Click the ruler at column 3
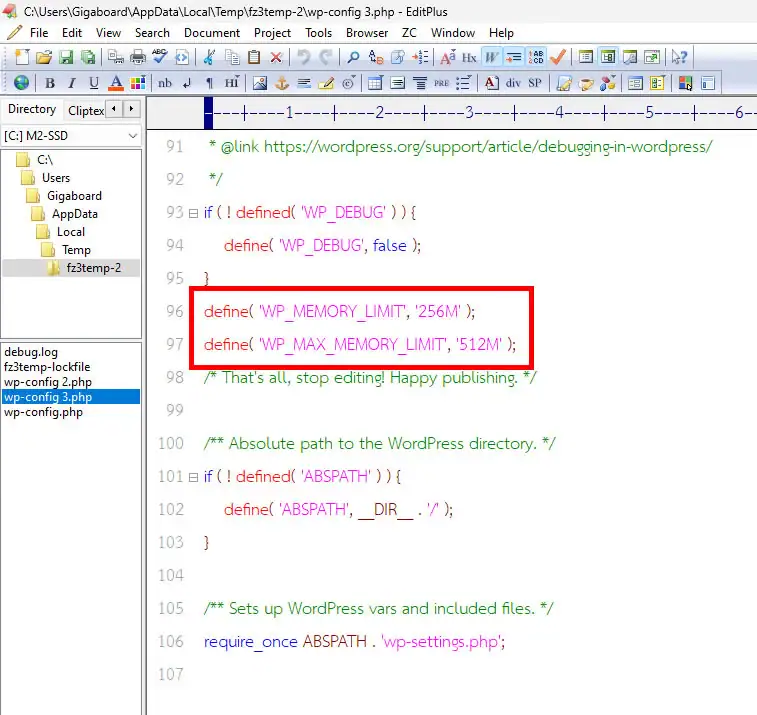Image resolution: width=757 pixels, height=715 pixels. [x=469, y=113]
